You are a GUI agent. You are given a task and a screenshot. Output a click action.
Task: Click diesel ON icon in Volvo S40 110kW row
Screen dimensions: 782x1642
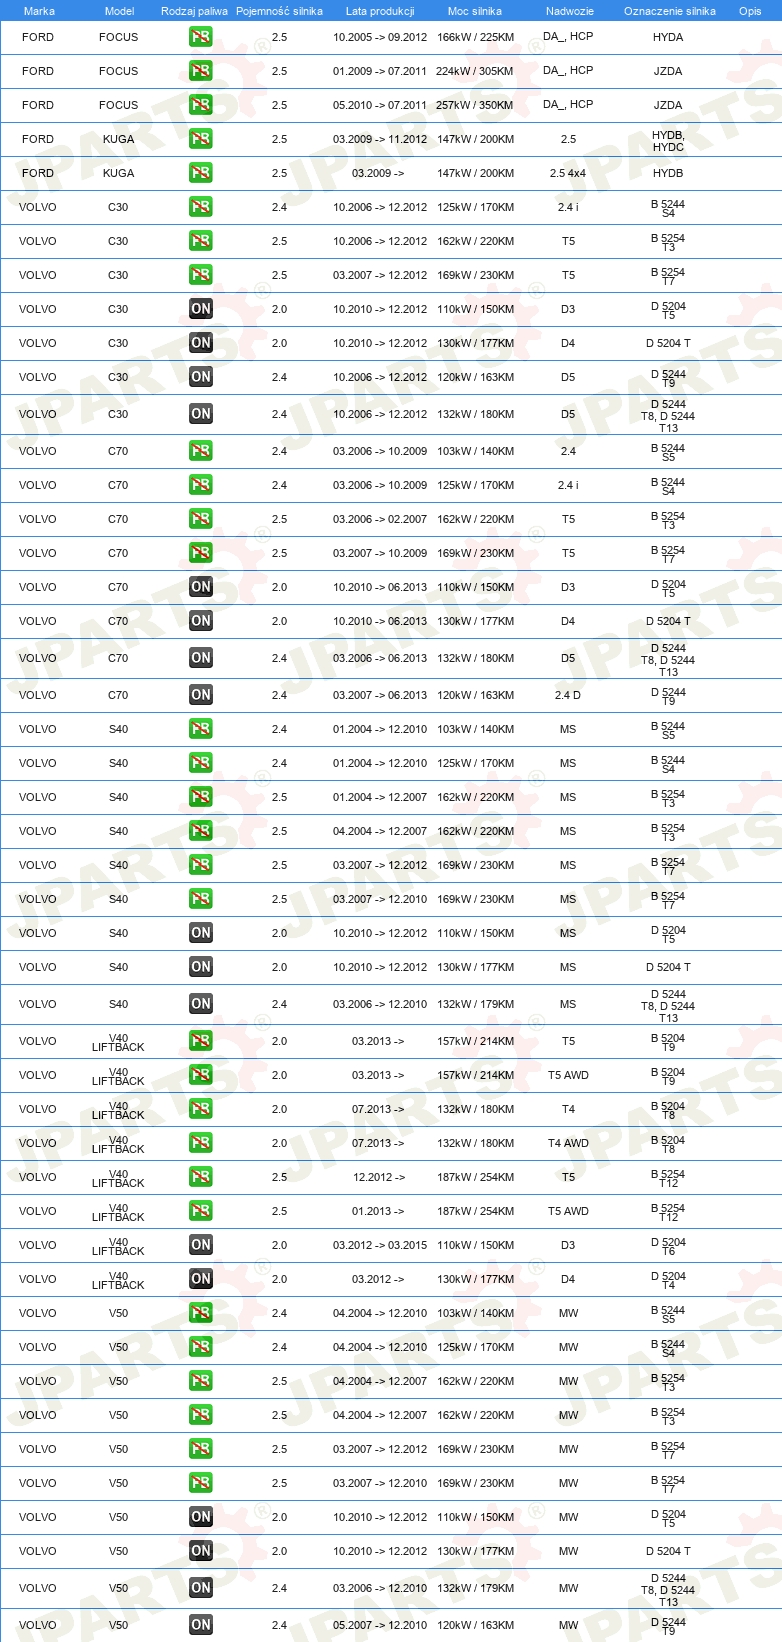point(201,933)
